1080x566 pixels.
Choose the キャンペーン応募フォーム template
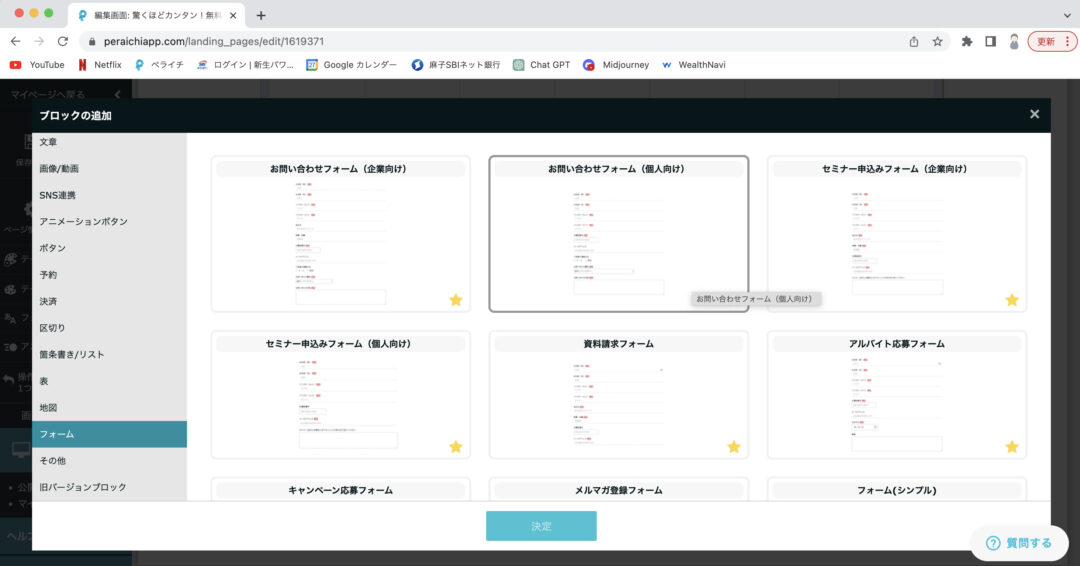coord(341,490)
